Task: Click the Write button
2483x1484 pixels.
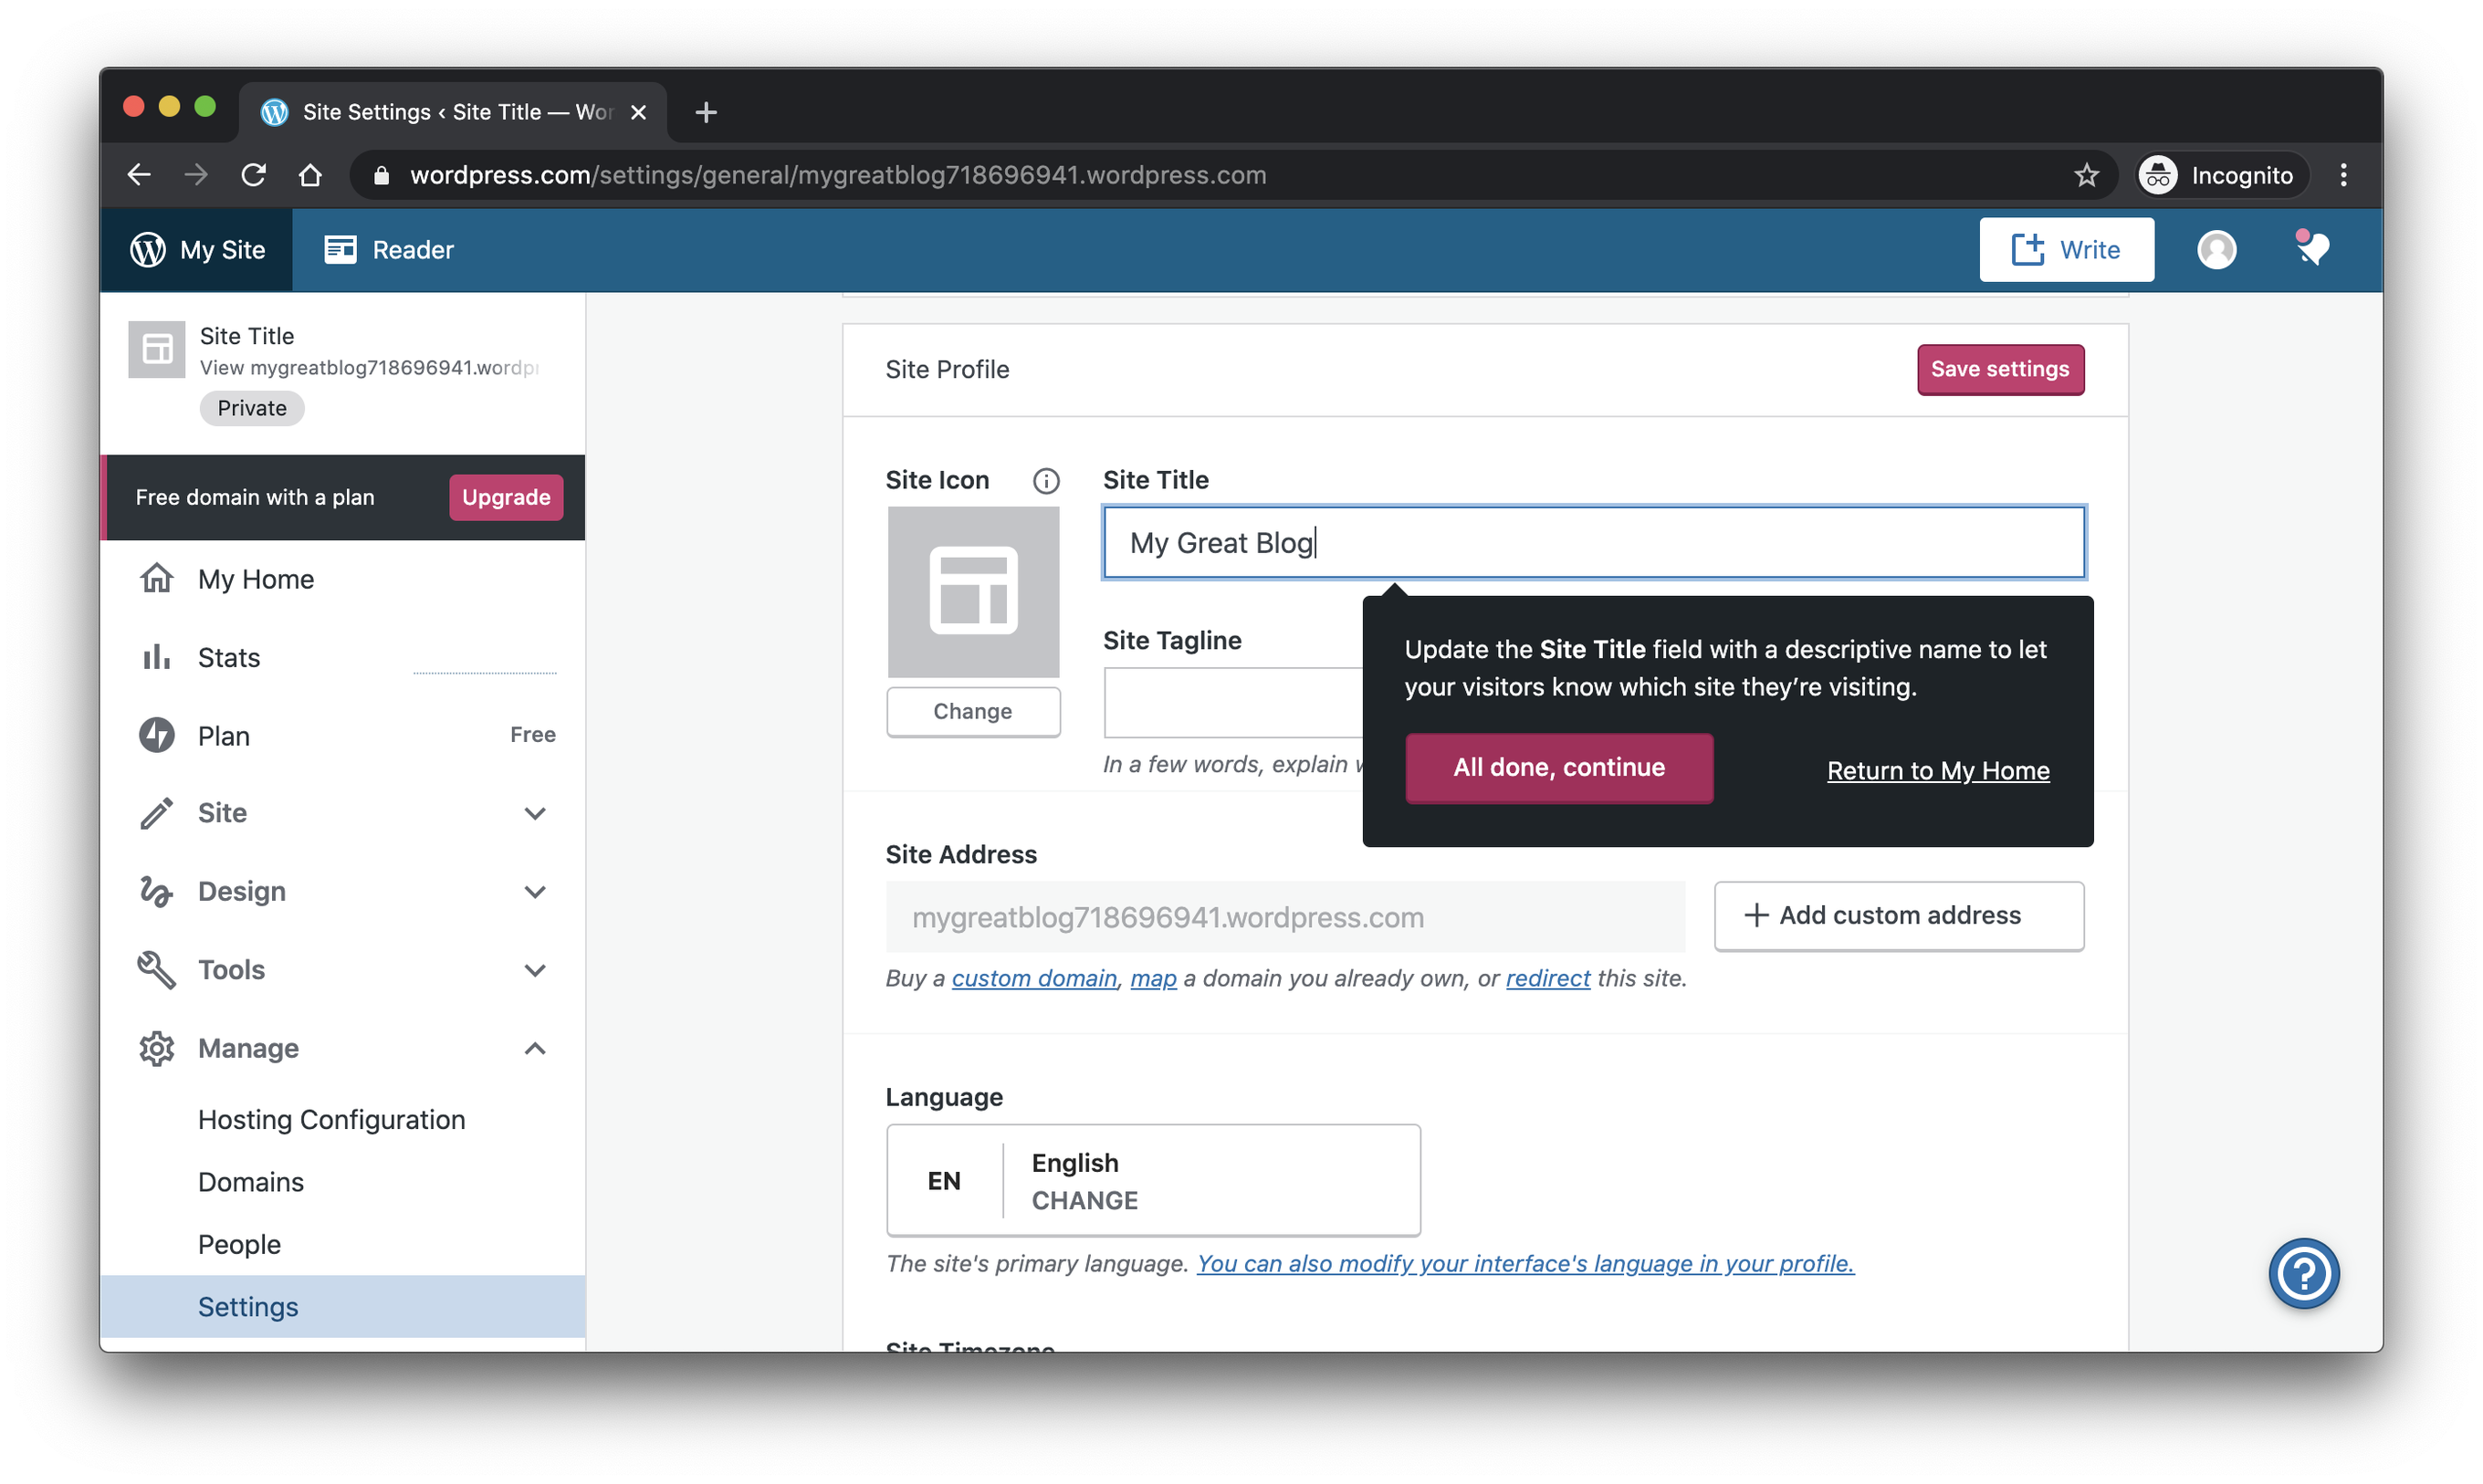Action: (x=2066, y=250)
